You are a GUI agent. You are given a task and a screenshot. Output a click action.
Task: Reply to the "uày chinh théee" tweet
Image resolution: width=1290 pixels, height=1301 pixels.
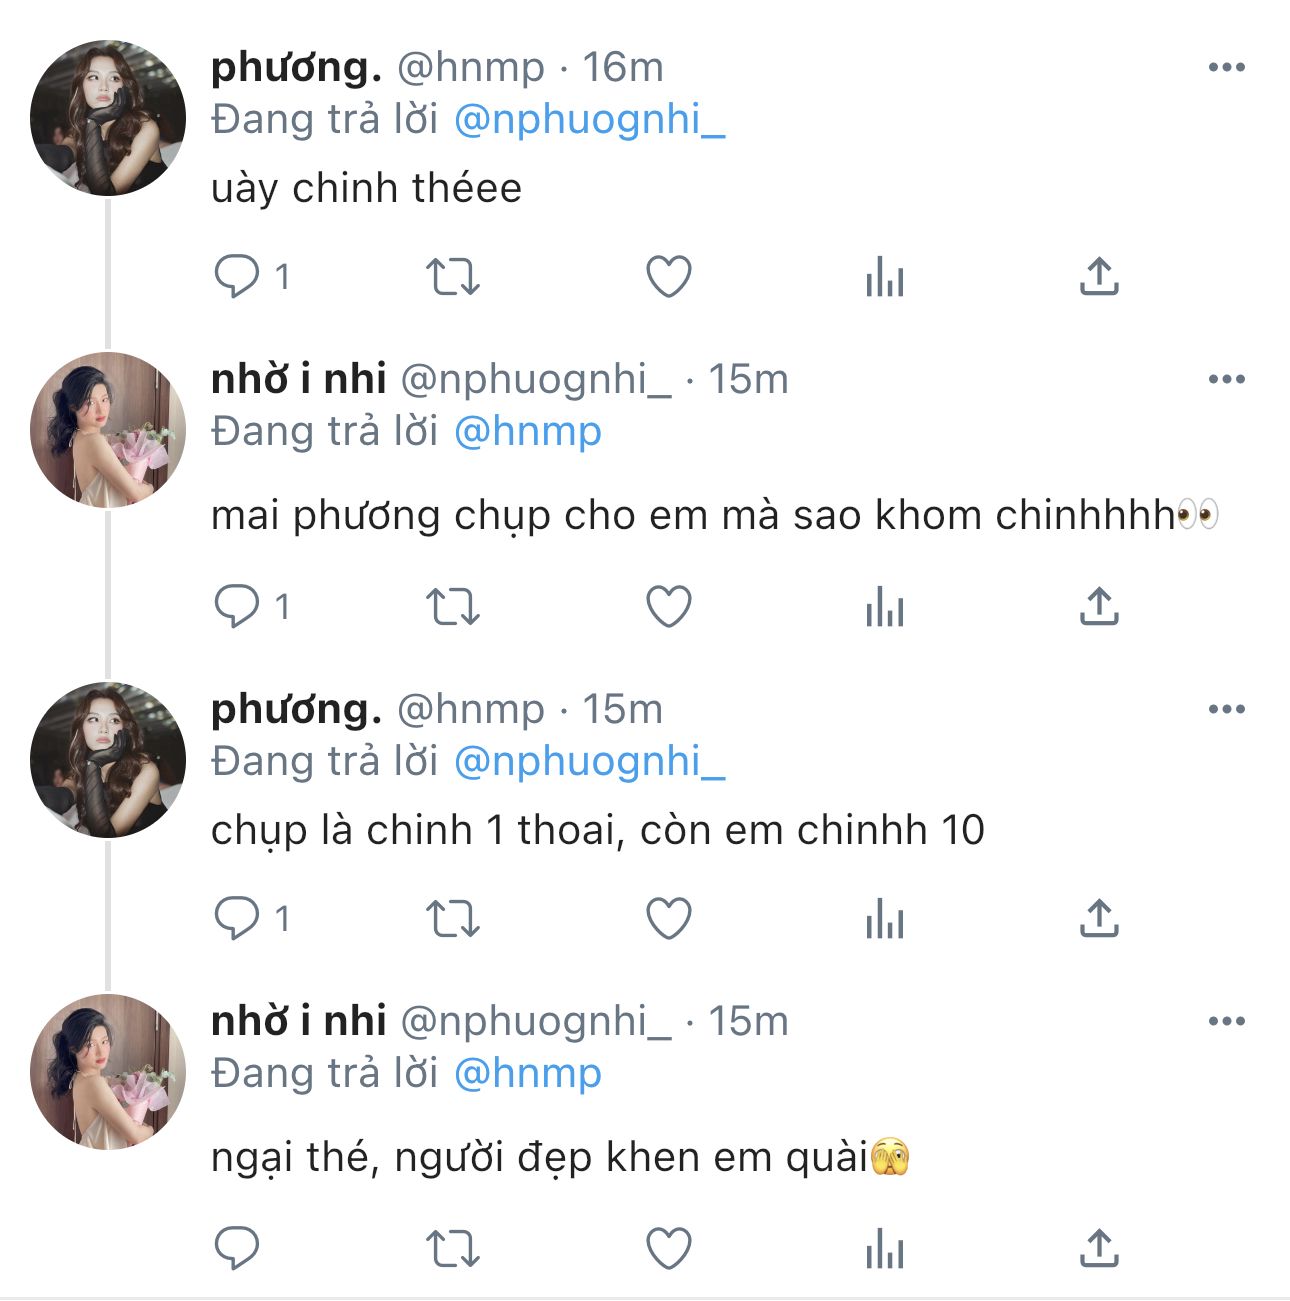[x=237, y=277]
